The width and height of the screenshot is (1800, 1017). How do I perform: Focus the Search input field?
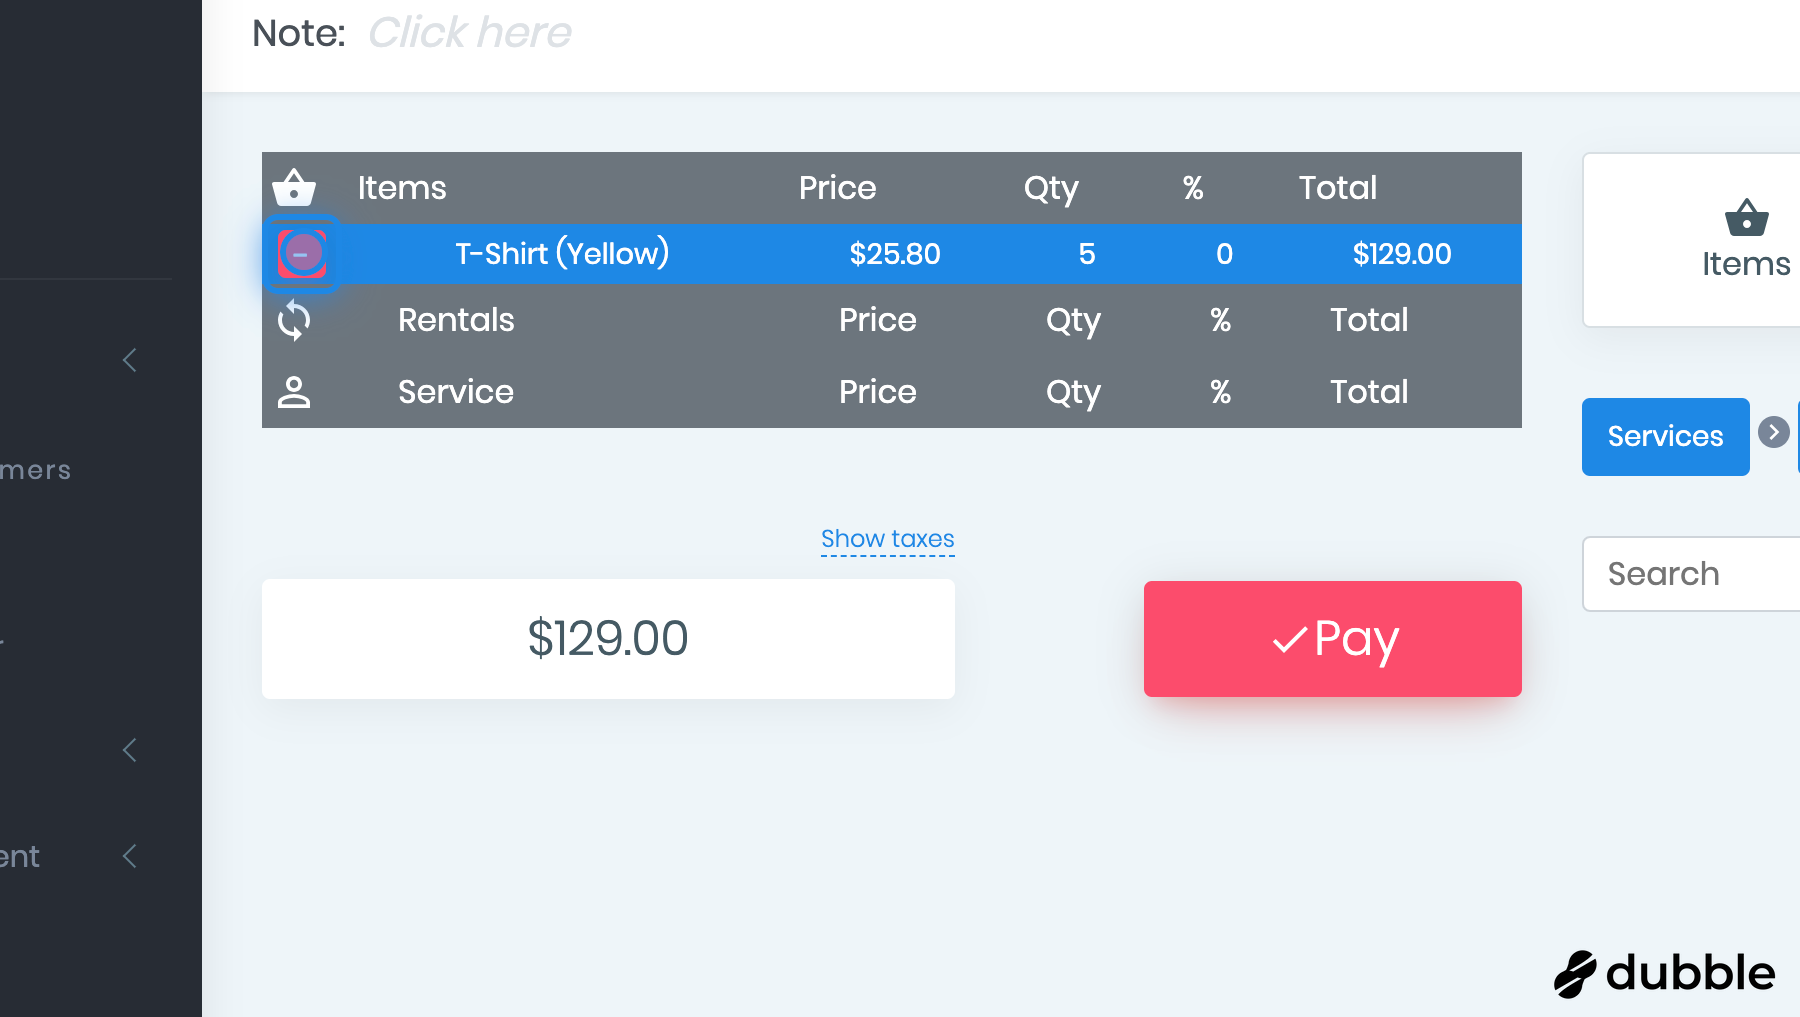click(x=1690, y=574)
